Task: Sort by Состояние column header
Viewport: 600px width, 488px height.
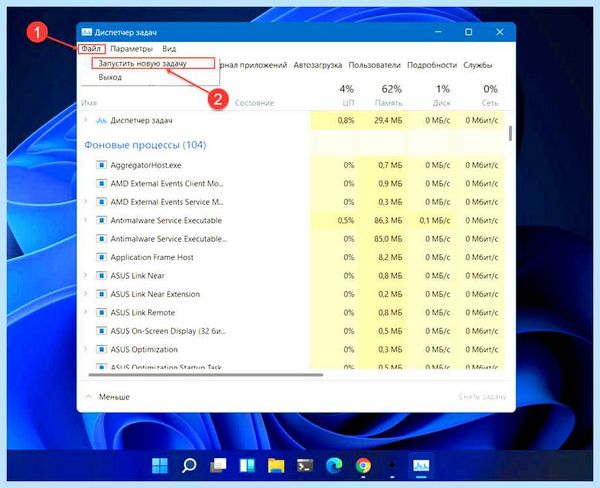Action: coord(254,103)
